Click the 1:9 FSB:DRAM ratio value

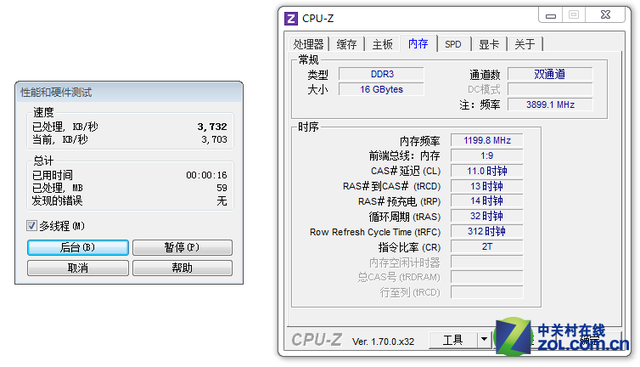pyautogui.click(x=487, y=156)
